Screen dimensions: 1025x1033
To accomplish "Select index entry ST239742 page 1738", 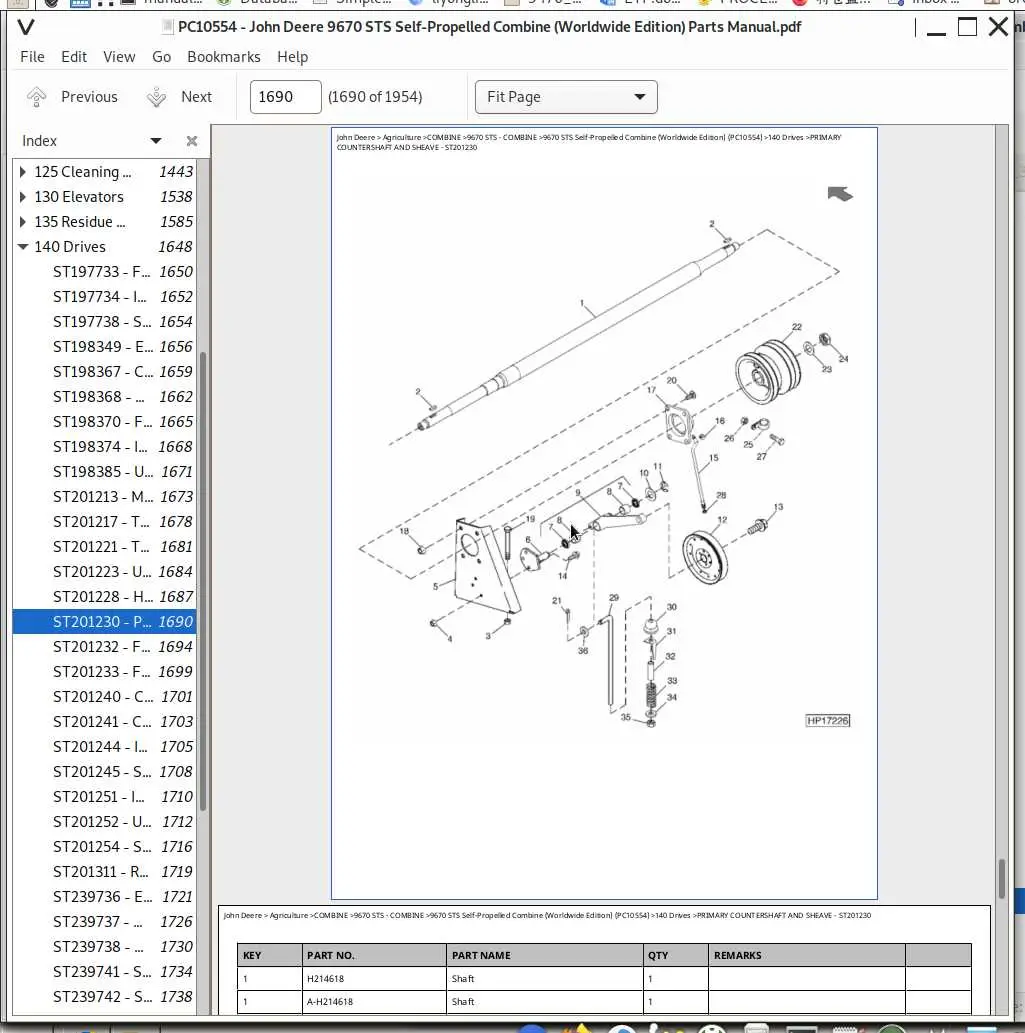I will pos(104,997).
